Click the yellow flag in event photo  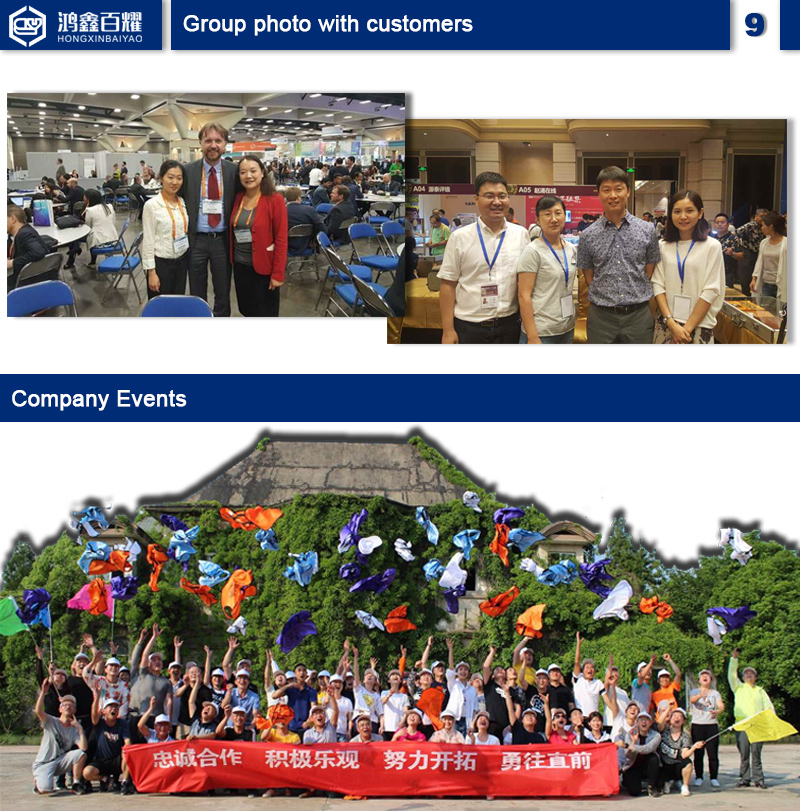click(765, 726)
